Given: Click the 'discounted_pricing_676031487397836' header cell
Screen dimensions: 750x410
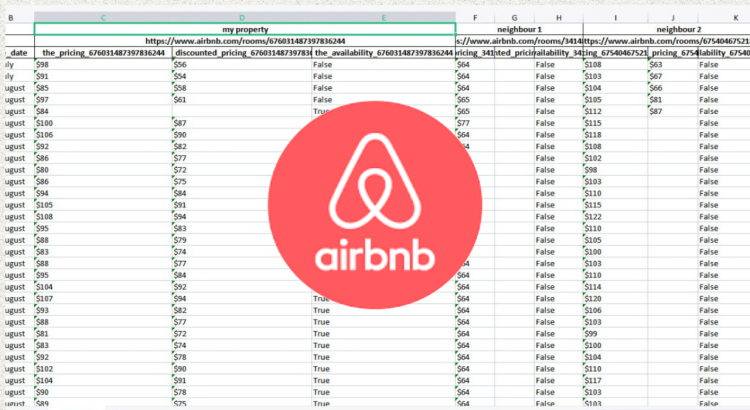Looking at the screenshot, I should pyautogui.click(x=242, y=53).
